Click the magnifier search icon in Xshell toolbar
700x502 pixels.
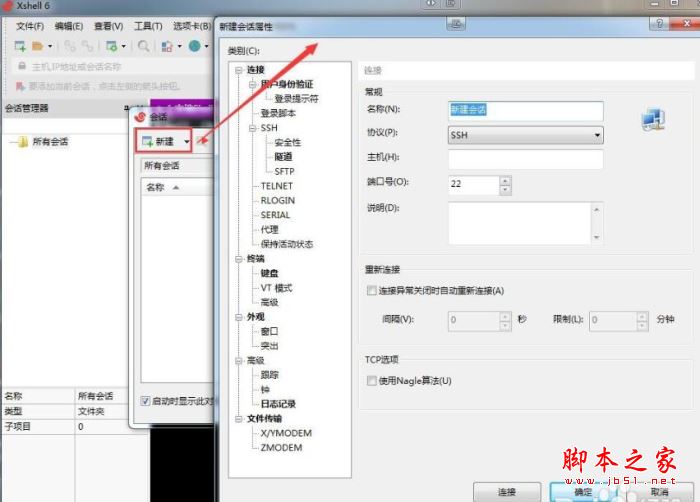(143, 46)
